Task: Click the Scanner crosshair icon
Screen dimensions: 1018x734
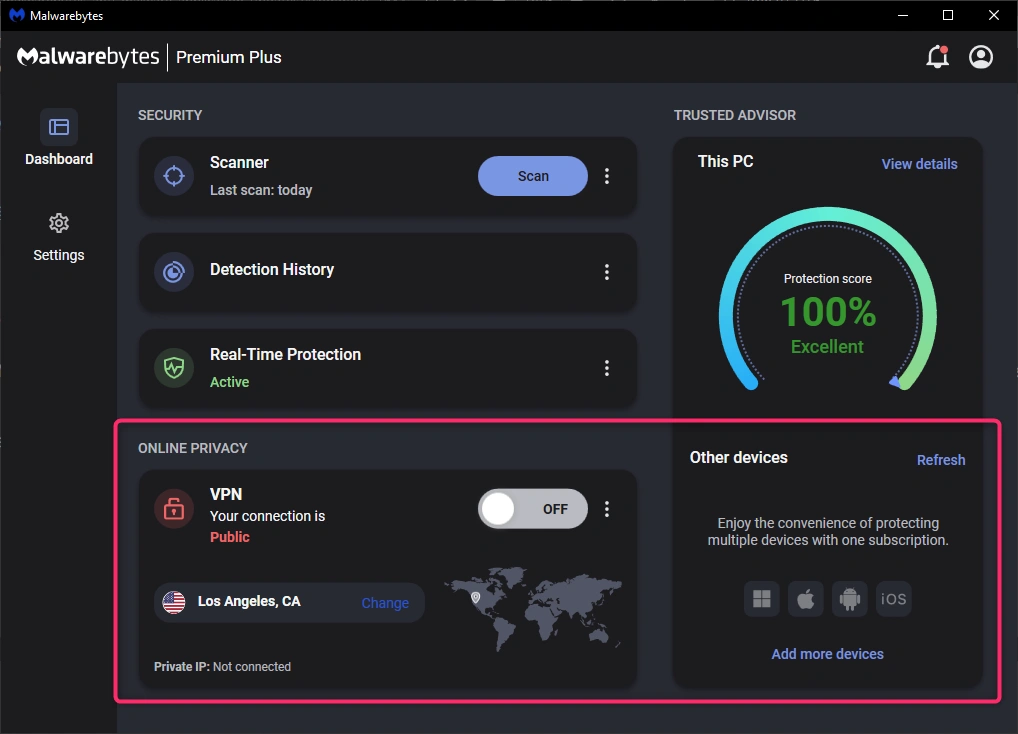Action: coord(174,176)
